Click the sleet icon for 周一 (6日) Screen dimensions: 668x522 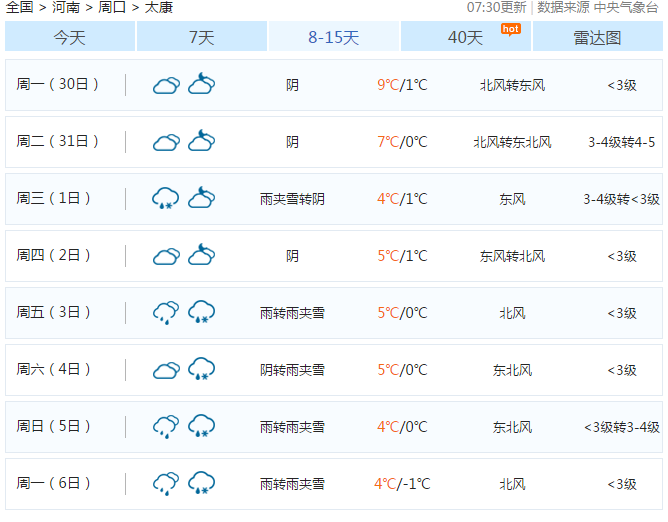[x=202, y=484]
